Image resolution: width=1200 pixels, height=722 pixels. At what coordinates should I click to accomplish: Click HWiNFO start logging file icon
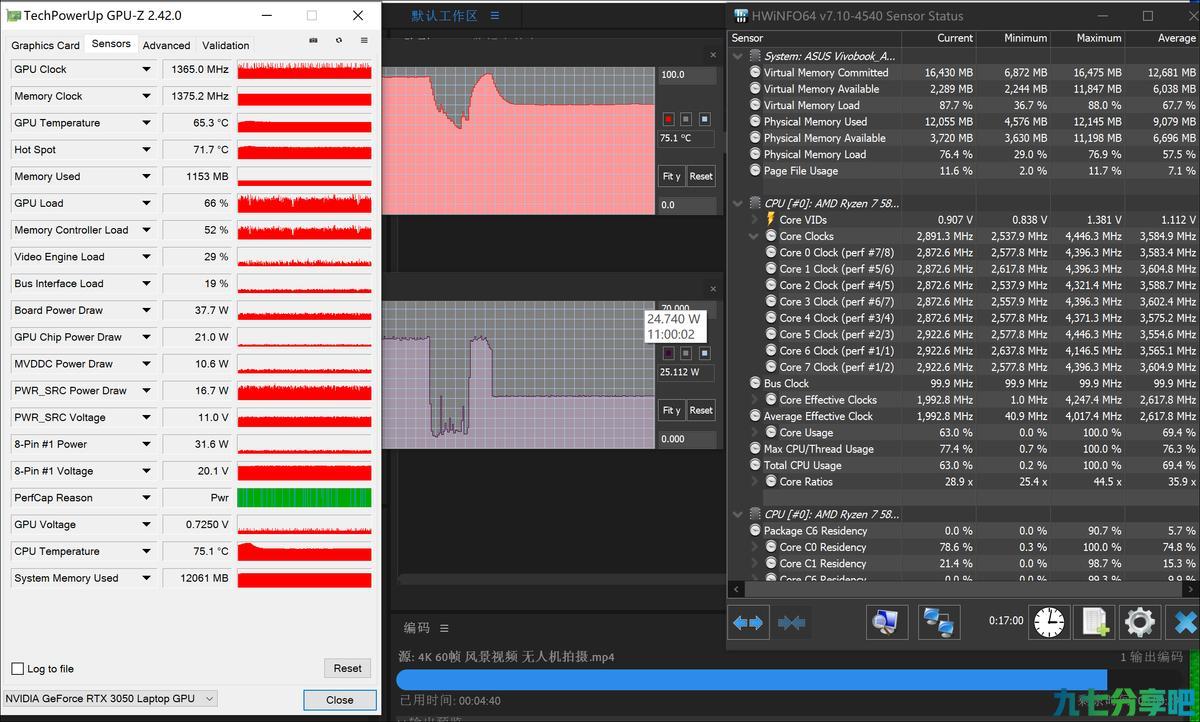(x=1094, y=622)
